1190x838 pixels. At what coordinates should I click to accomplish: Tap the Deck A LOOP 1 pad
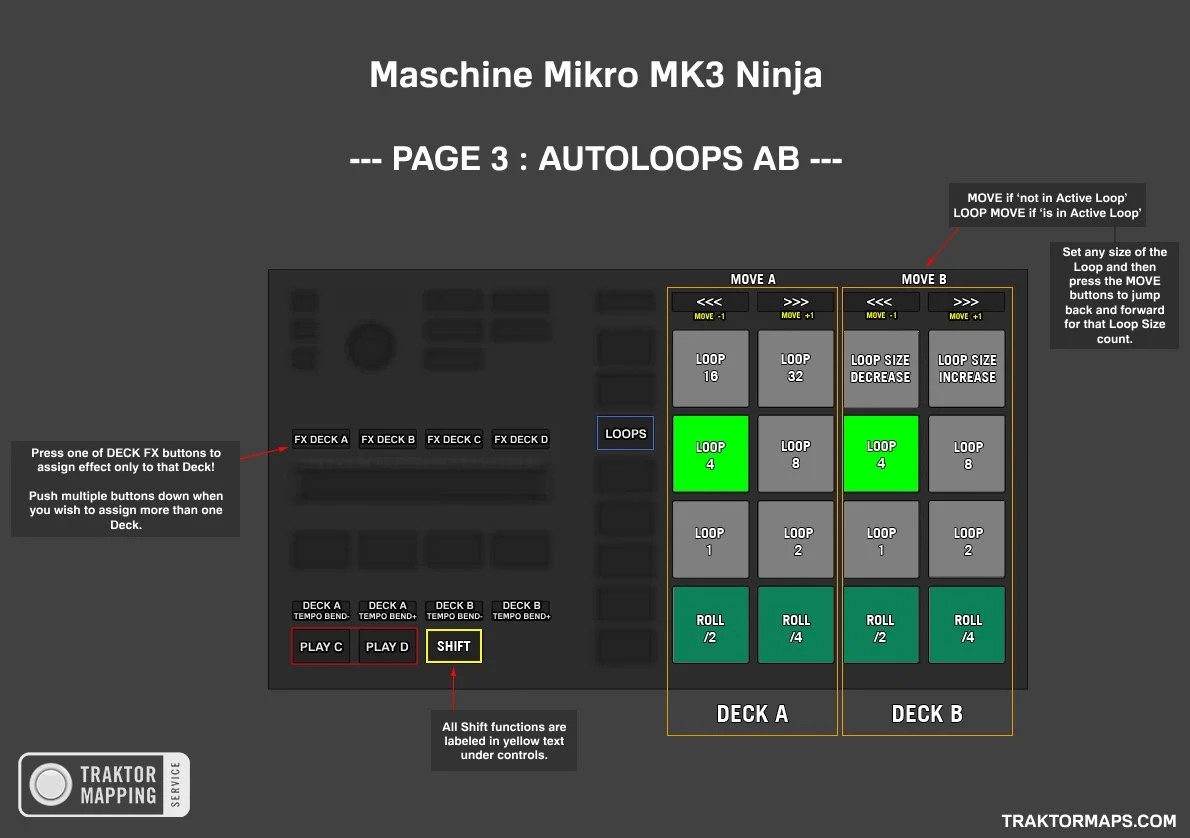[x=710, y=540]
